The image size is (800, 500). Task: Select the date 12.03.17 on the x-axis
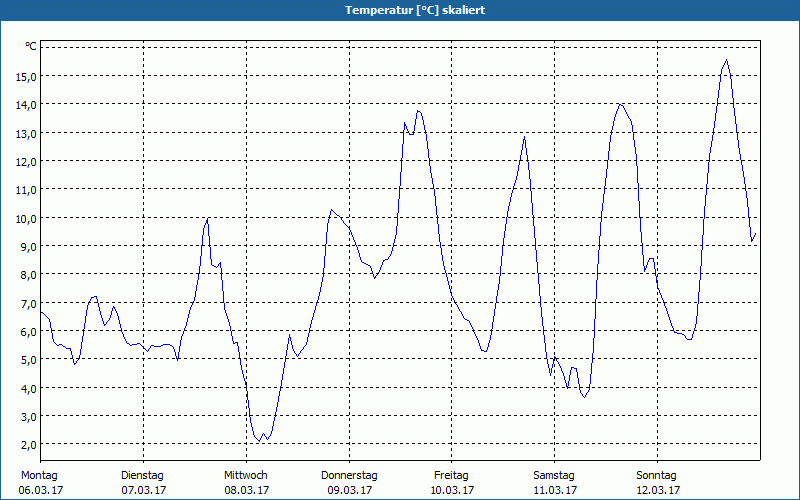click(657, 490)
